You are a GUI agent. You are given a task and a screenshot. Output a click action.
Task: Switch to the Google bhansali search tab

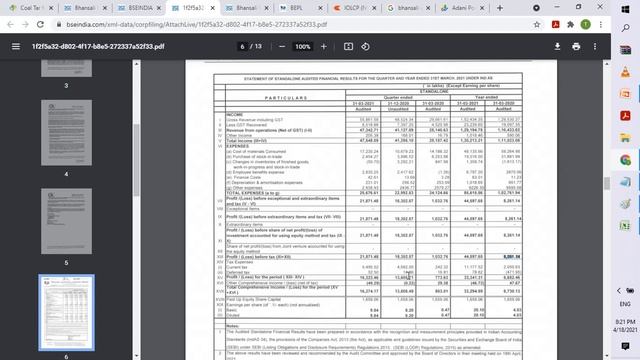(x=408, y=8)
